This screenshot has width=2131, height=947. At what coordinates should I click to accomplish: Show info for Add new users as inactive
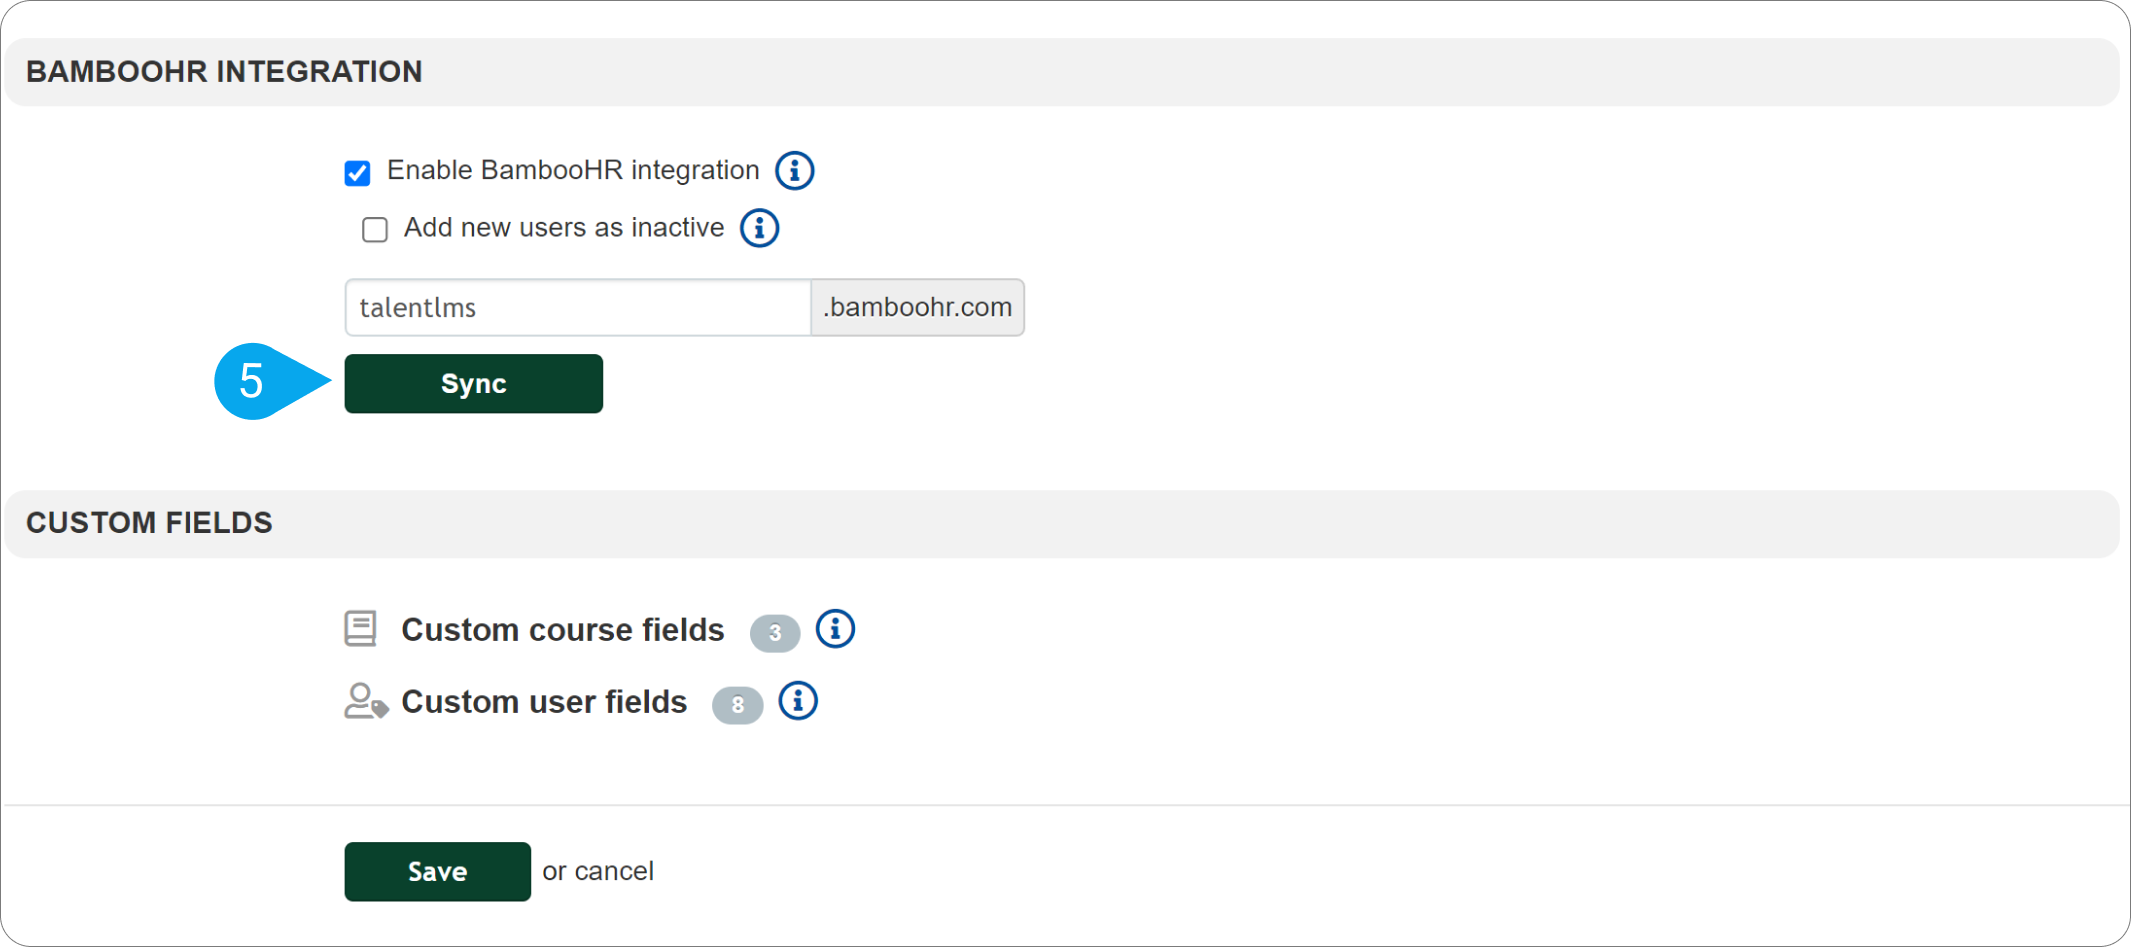coord(760,228)
